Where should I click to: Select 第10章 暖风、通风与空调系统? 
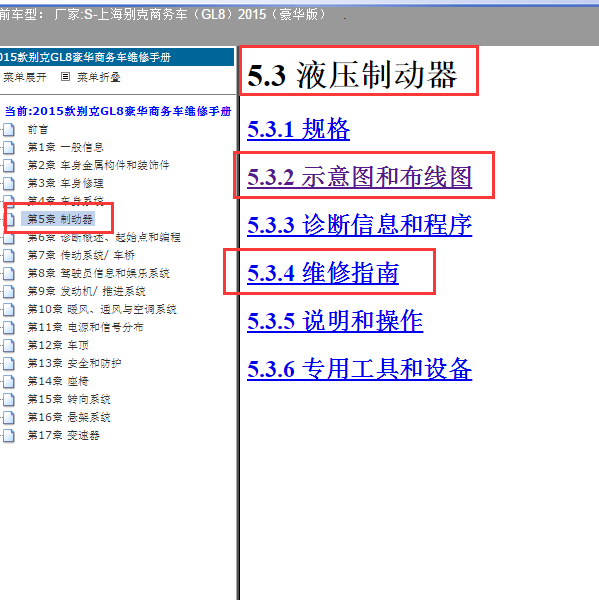102,309
